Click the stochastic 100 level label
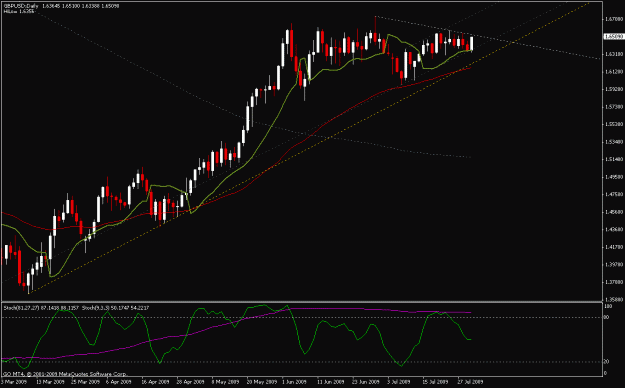Screen dimensions: 625x388 (x=608, y=306)
